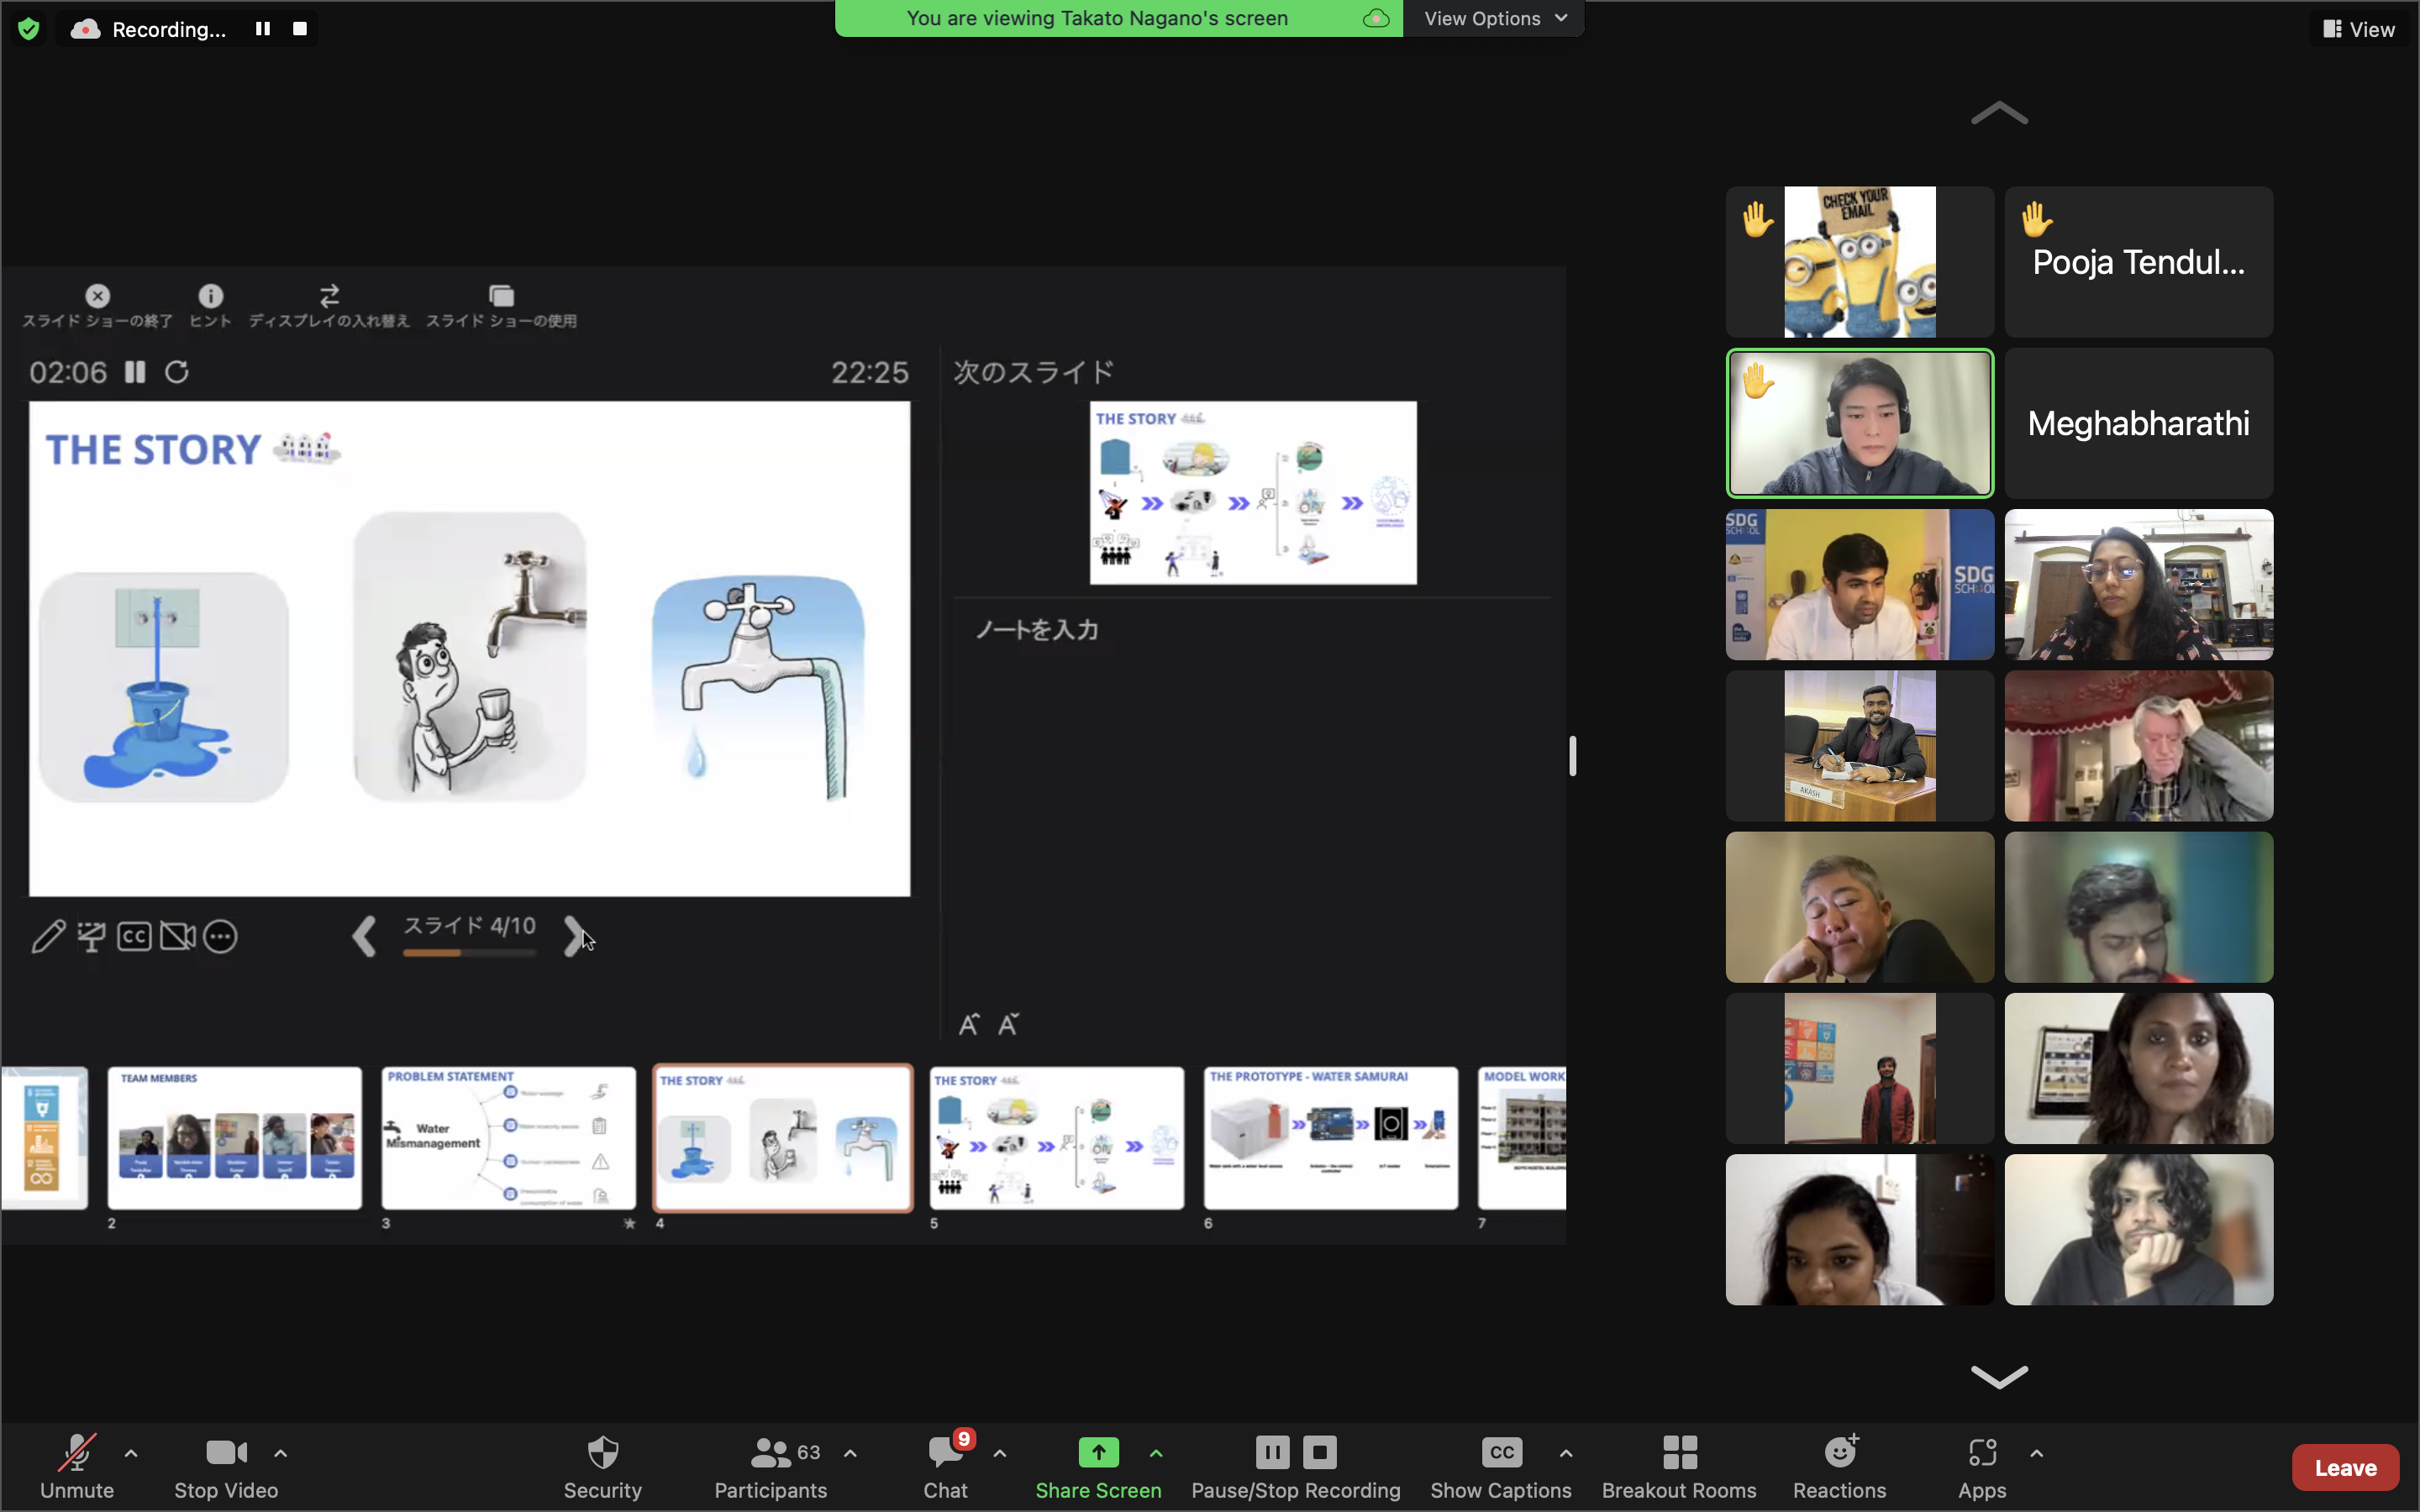This screenshot has width=2420, height=1512.
Task: Open caption options arrow beside Show Captions
Action: click(x=1566, y=1453)
